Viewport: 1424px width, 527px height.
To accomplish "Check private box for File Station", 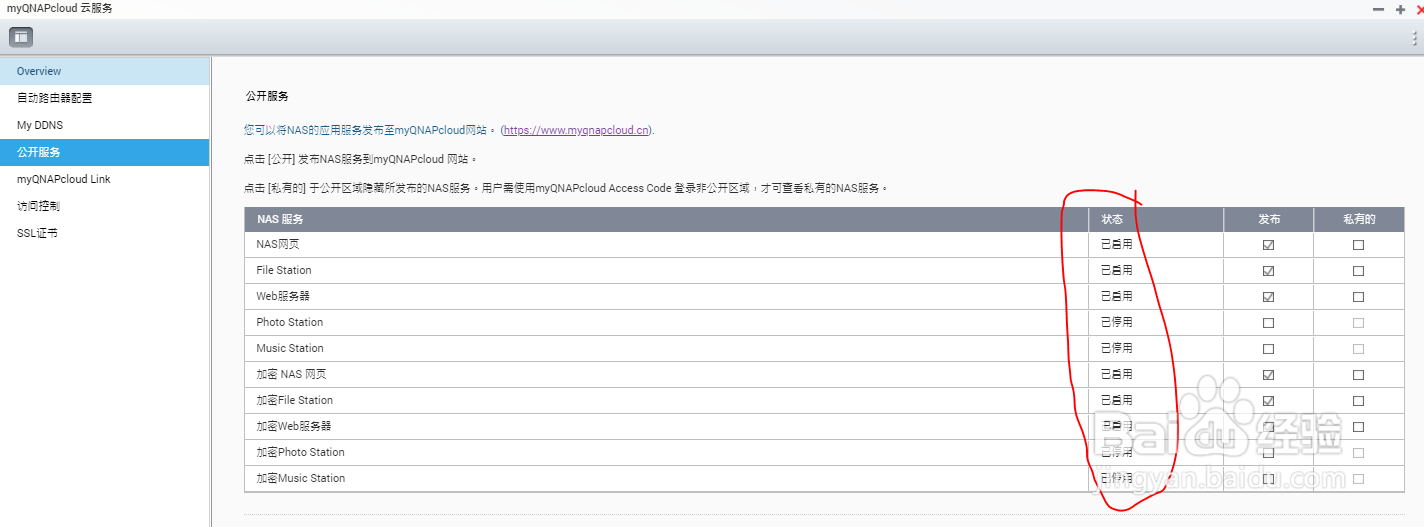I will 1358,271.
